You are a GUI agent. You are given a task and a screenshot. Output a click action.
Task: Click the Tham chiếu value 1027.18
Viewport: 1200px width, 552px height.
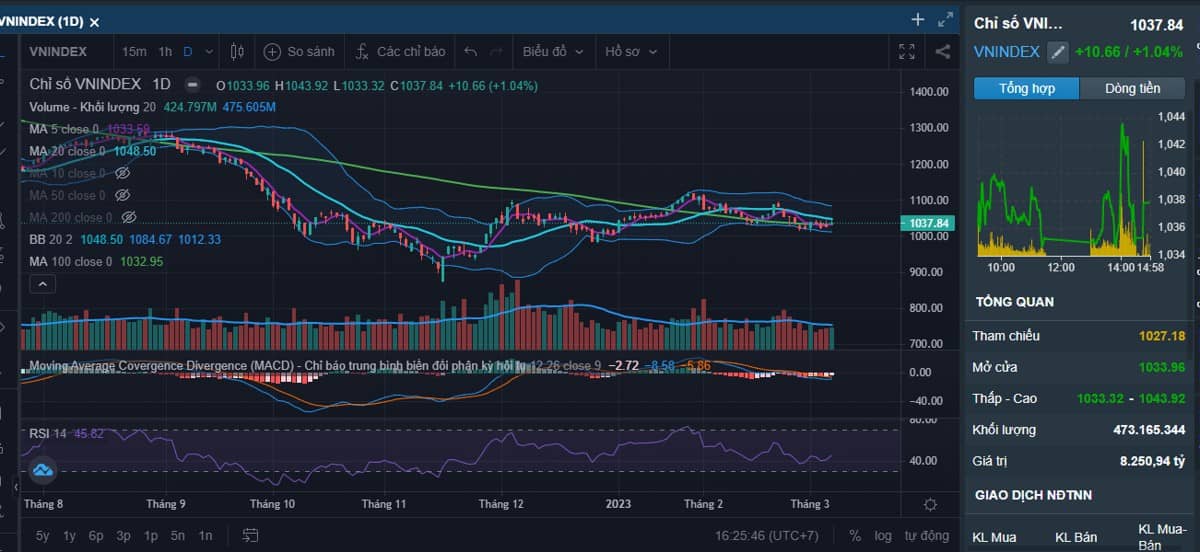tap(1162, 335)
